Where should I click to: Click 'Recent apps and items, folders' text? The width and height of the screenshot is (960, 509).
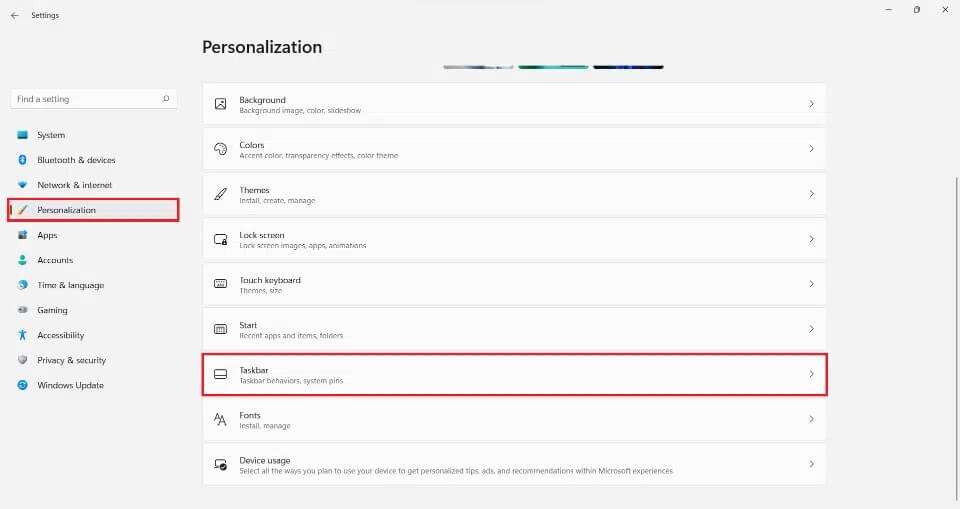click(291, 336)
